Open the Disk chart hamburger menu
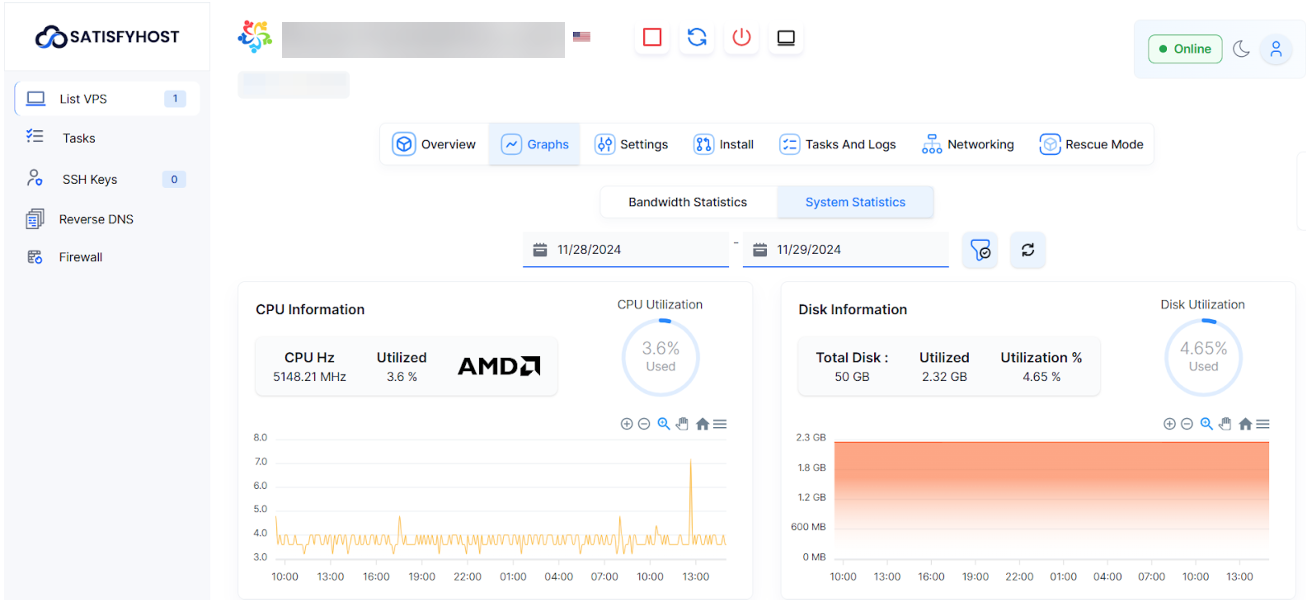 click(x=1263, y=424)
